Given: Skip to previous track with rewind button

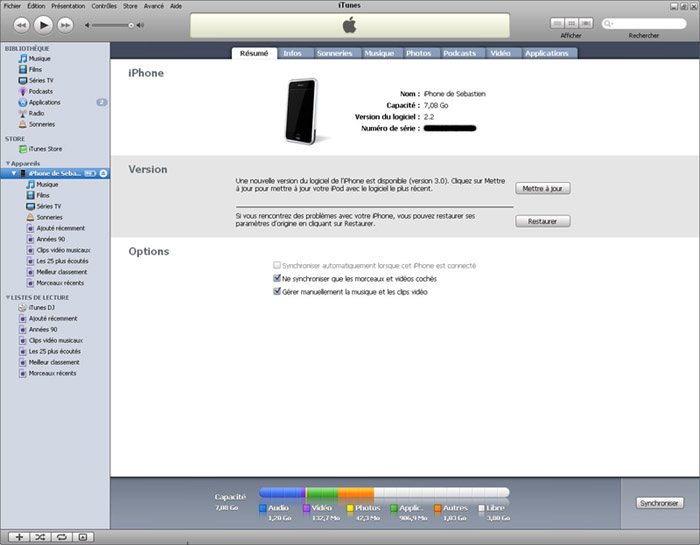Looking at the screenshot, I should [x=21, y=25].
